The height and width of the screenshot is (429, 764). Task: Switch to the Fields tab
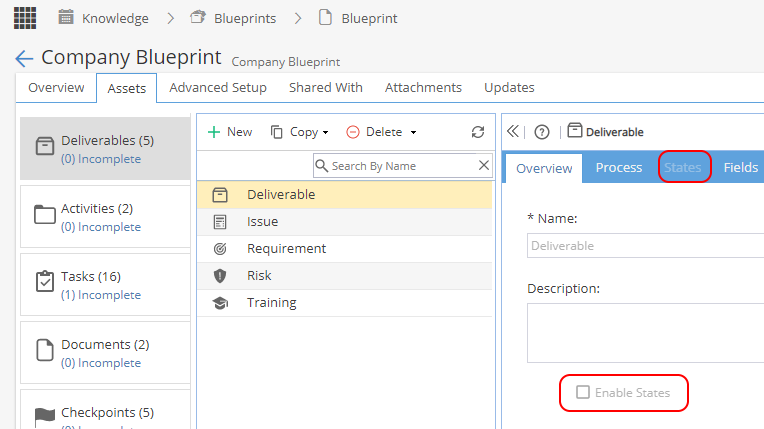741,168
